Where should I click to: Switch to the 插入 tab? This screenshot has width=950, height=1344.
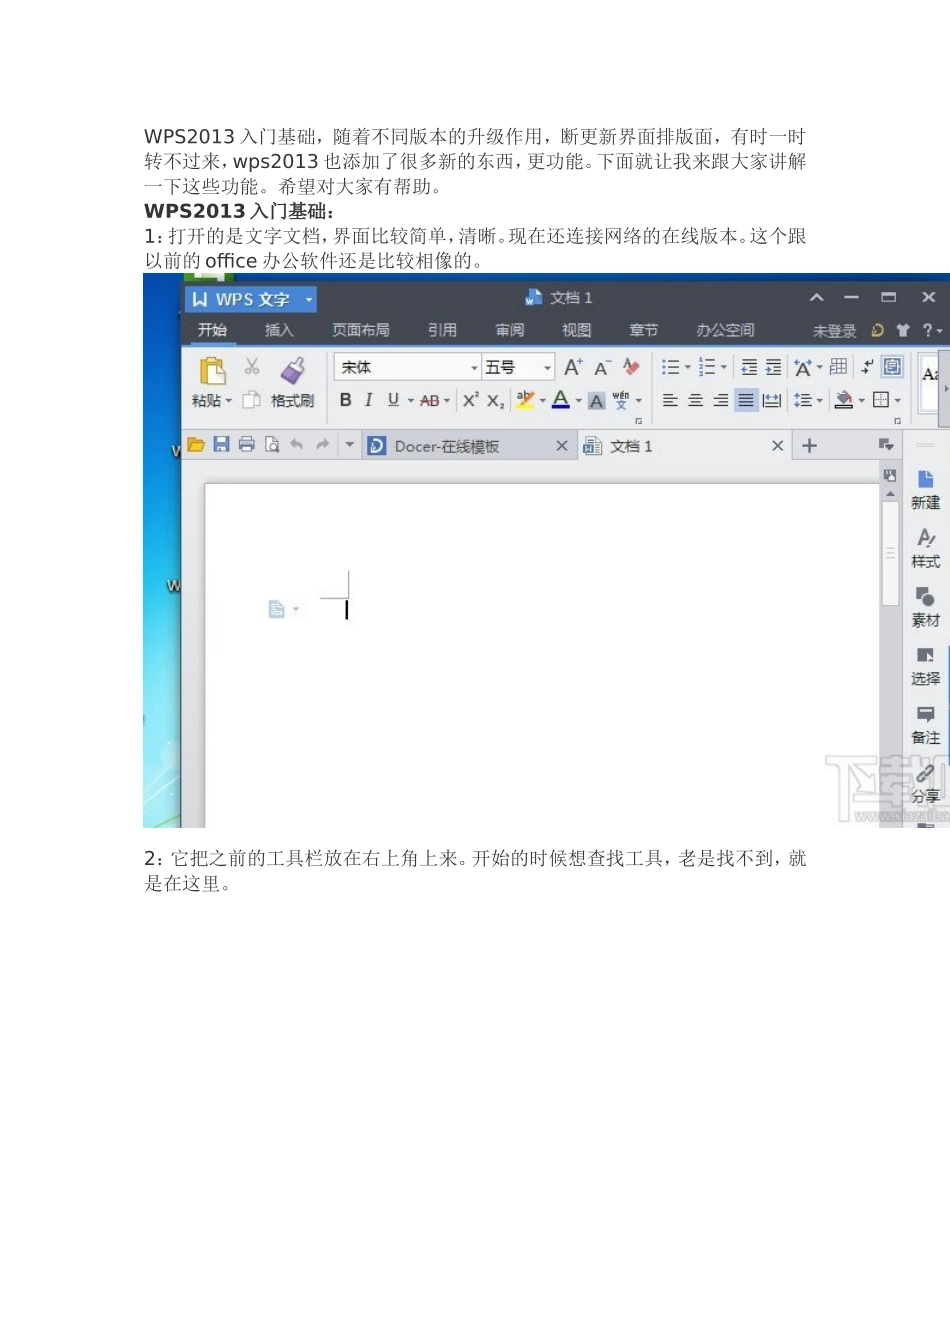pos(279,330)
